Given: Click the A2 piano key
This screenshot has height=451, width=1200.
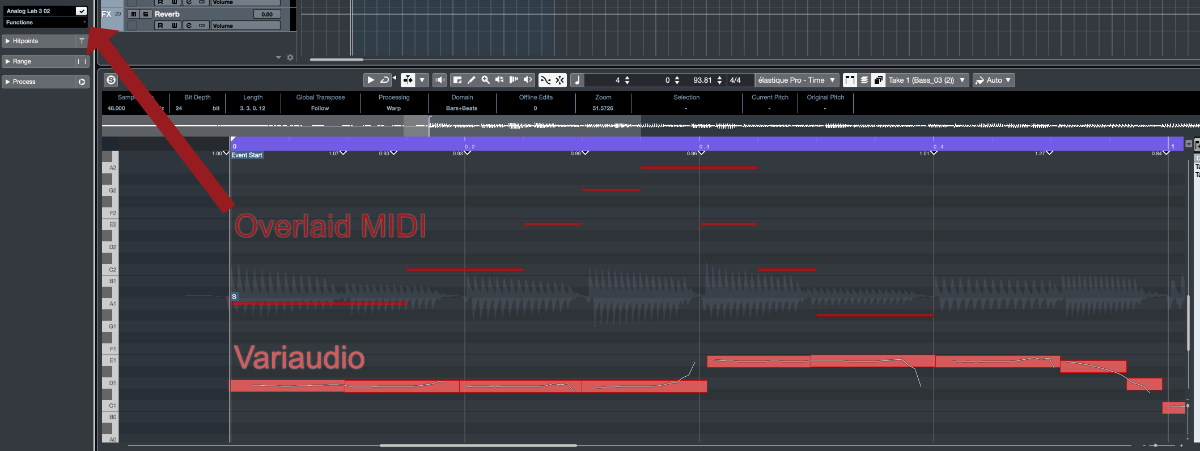Looking at the screenshot, I should [x=110, y=167].
